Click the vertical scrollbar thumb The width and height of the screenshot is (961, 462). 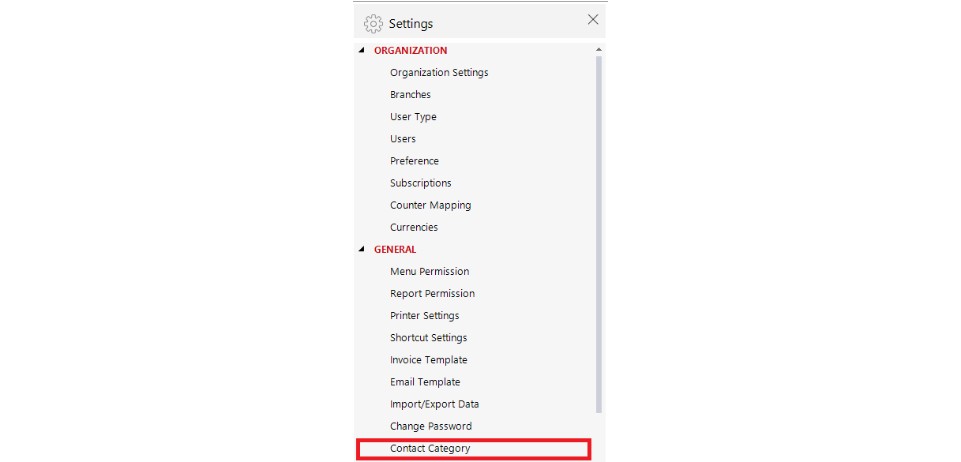coord(599,234)
